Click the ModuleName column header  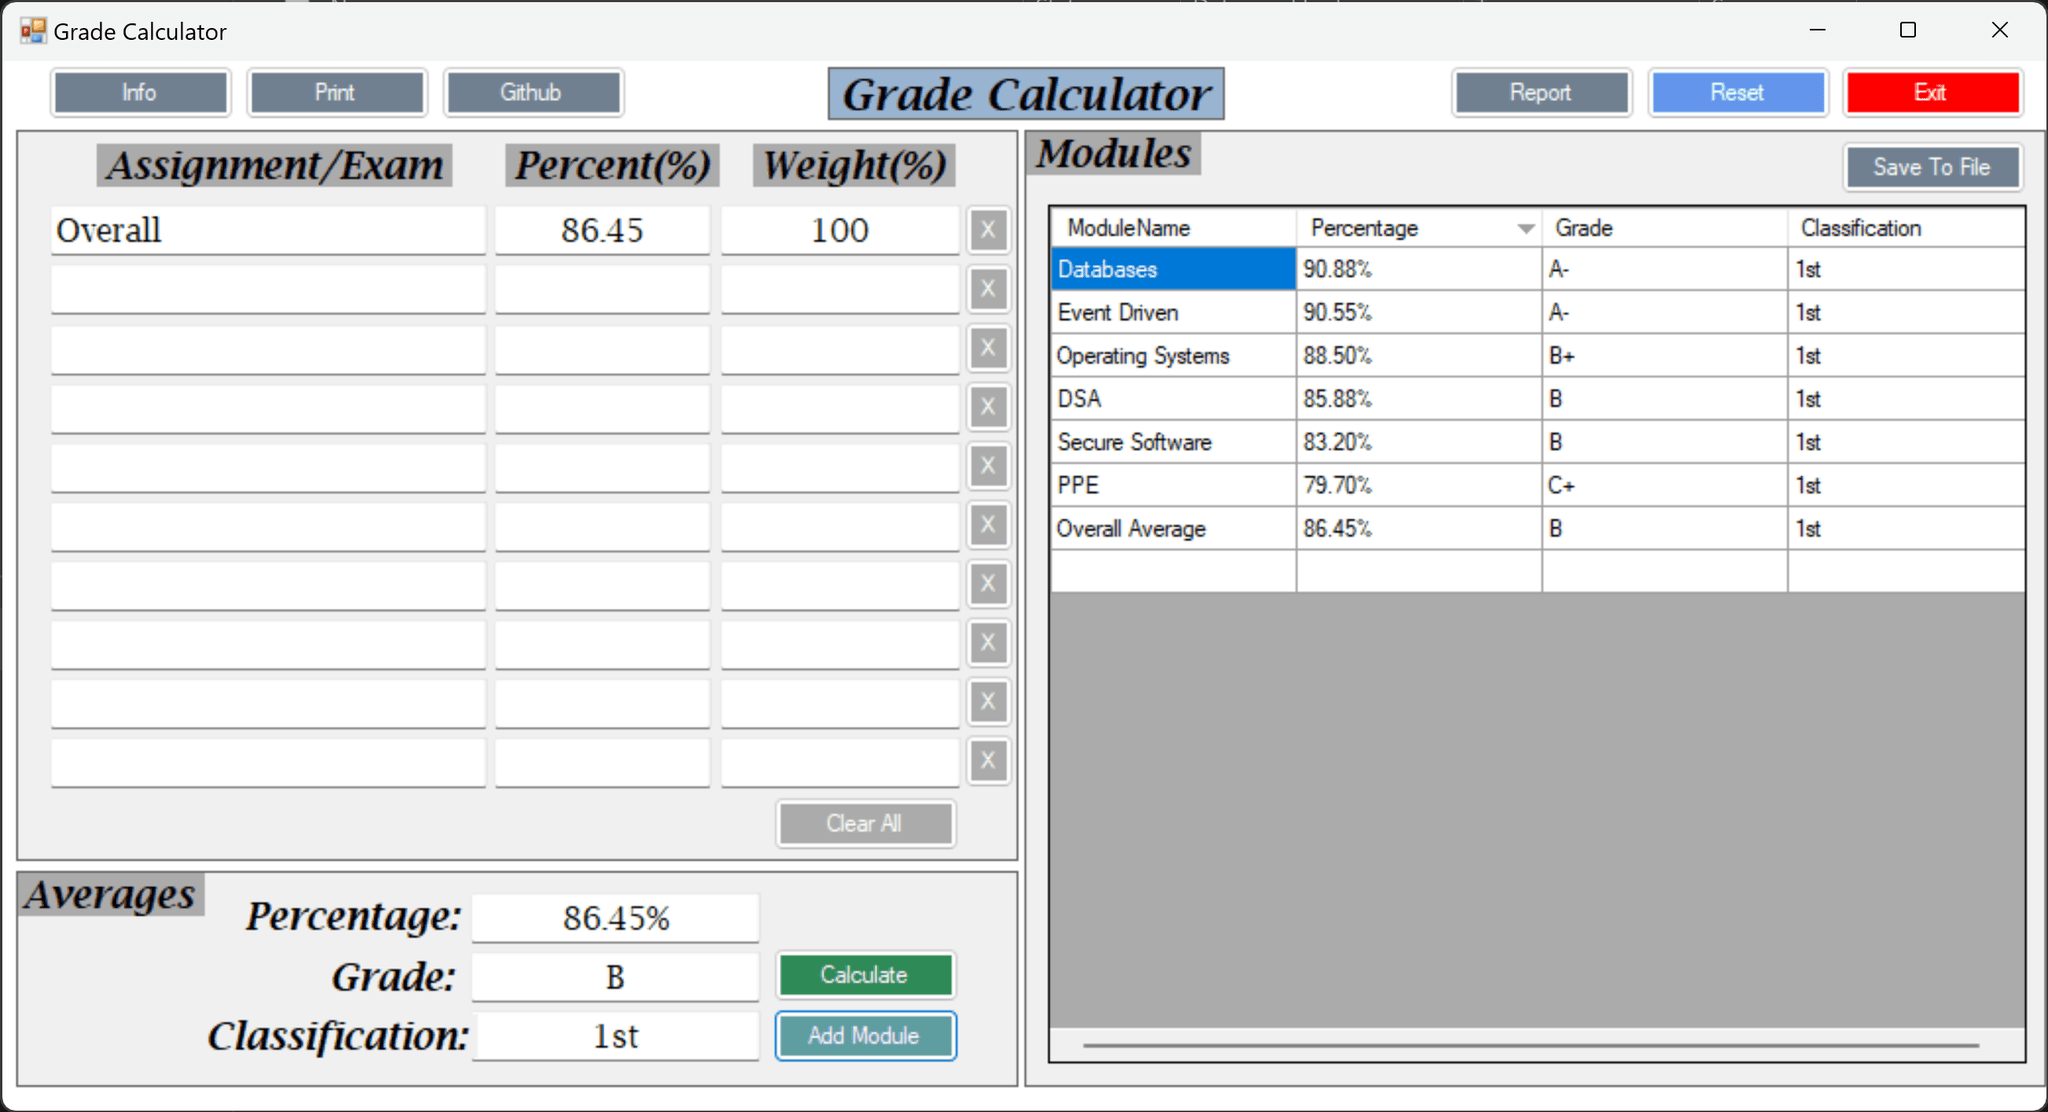click(x=1173, y=228)
